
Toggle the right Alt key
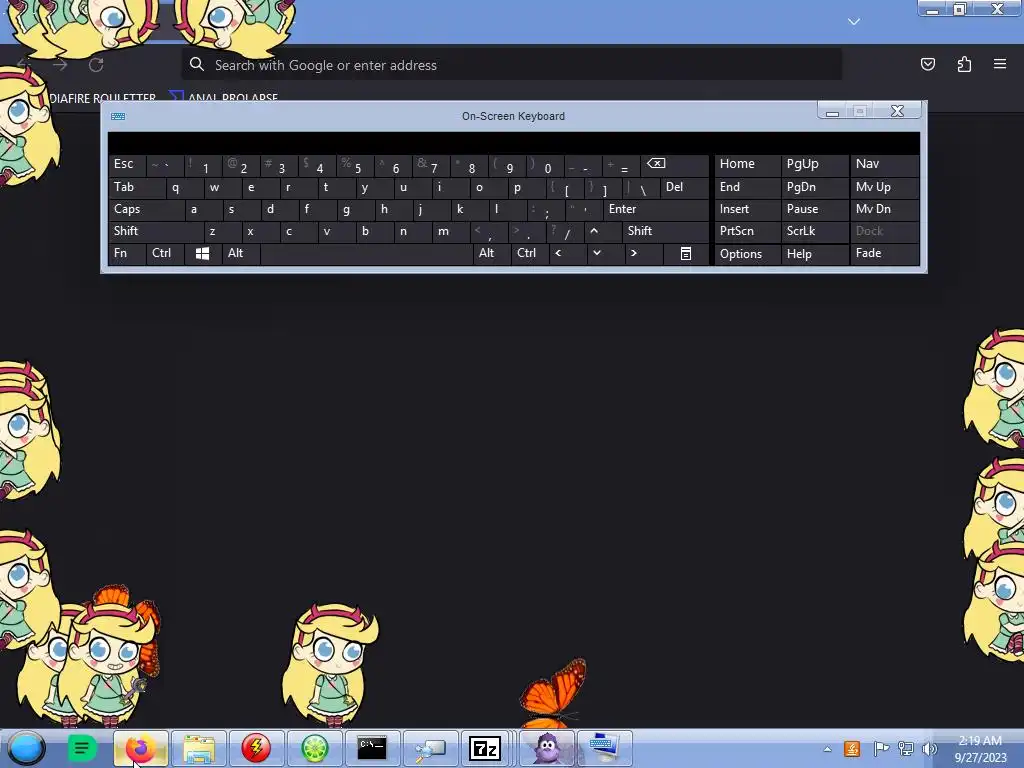click(x=492, y=253)
